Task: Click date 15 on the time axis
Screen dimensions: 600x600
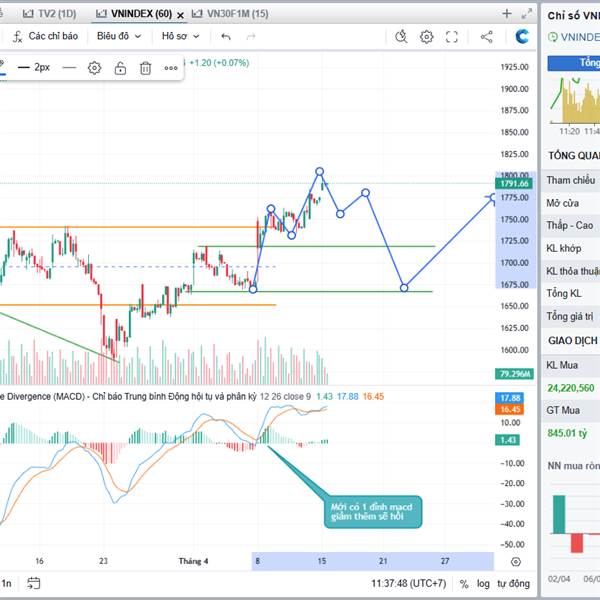Action: tap(322, 561)
